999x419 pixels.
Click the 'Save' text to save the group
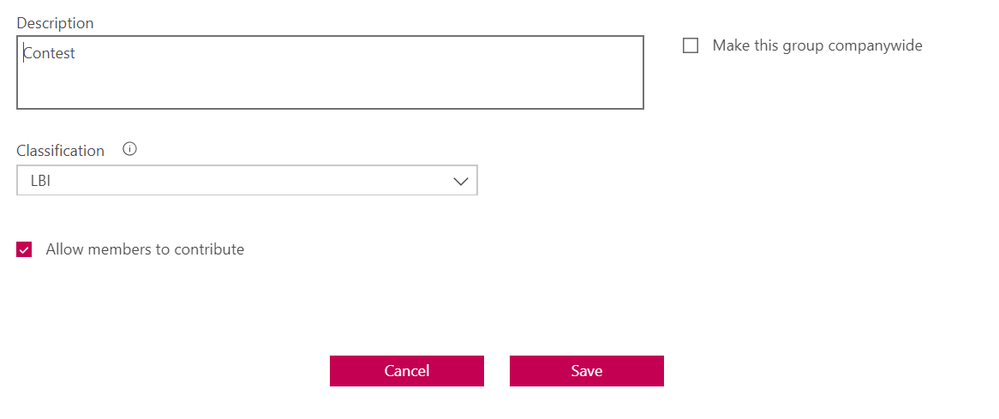point(586,371)
